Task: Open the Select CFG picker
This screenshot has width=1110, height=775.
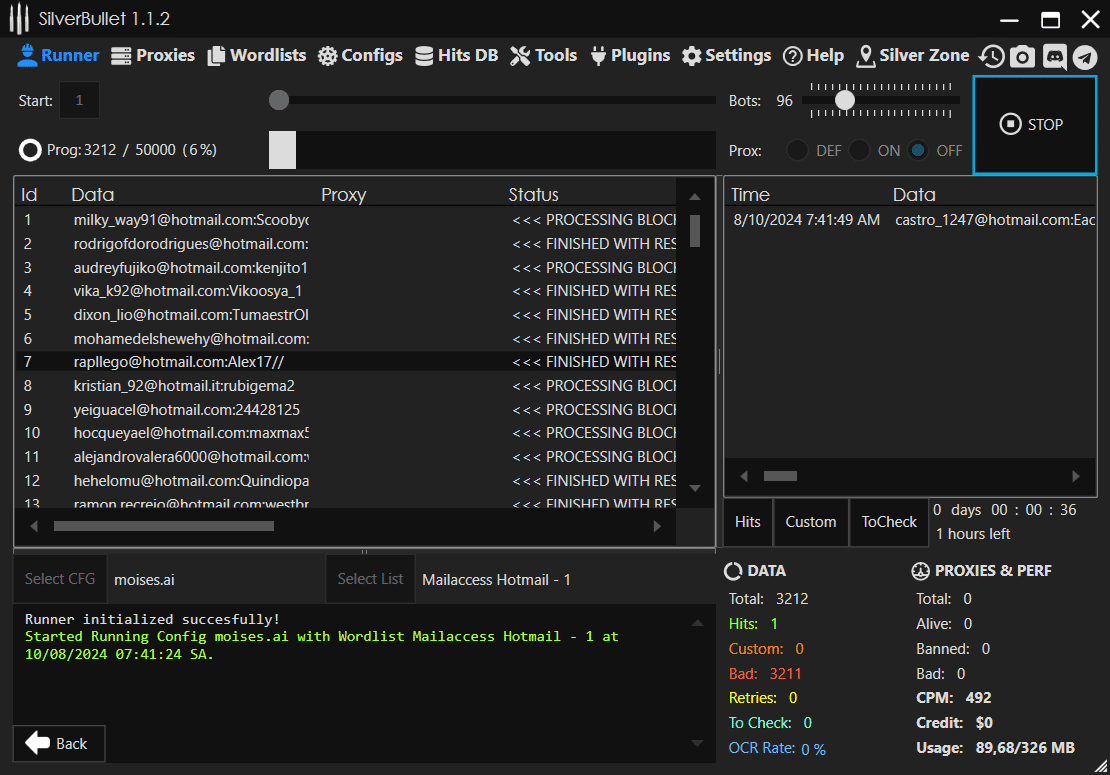Action: (x=59, y=579)
